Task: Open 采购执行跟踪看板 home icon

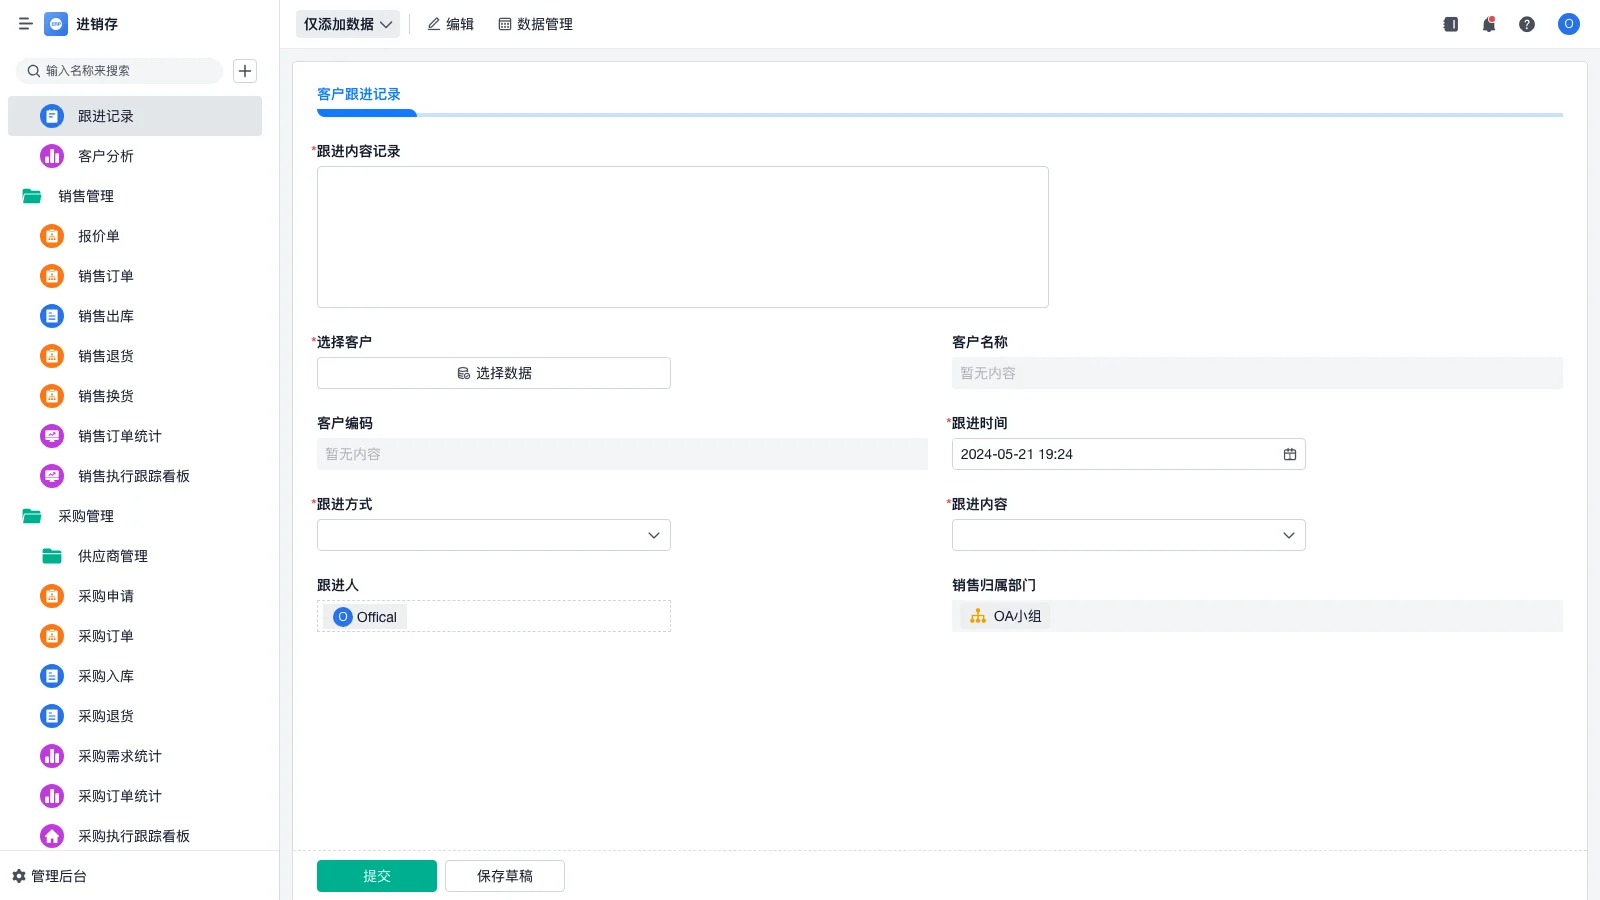Action: tap(52, 836)
